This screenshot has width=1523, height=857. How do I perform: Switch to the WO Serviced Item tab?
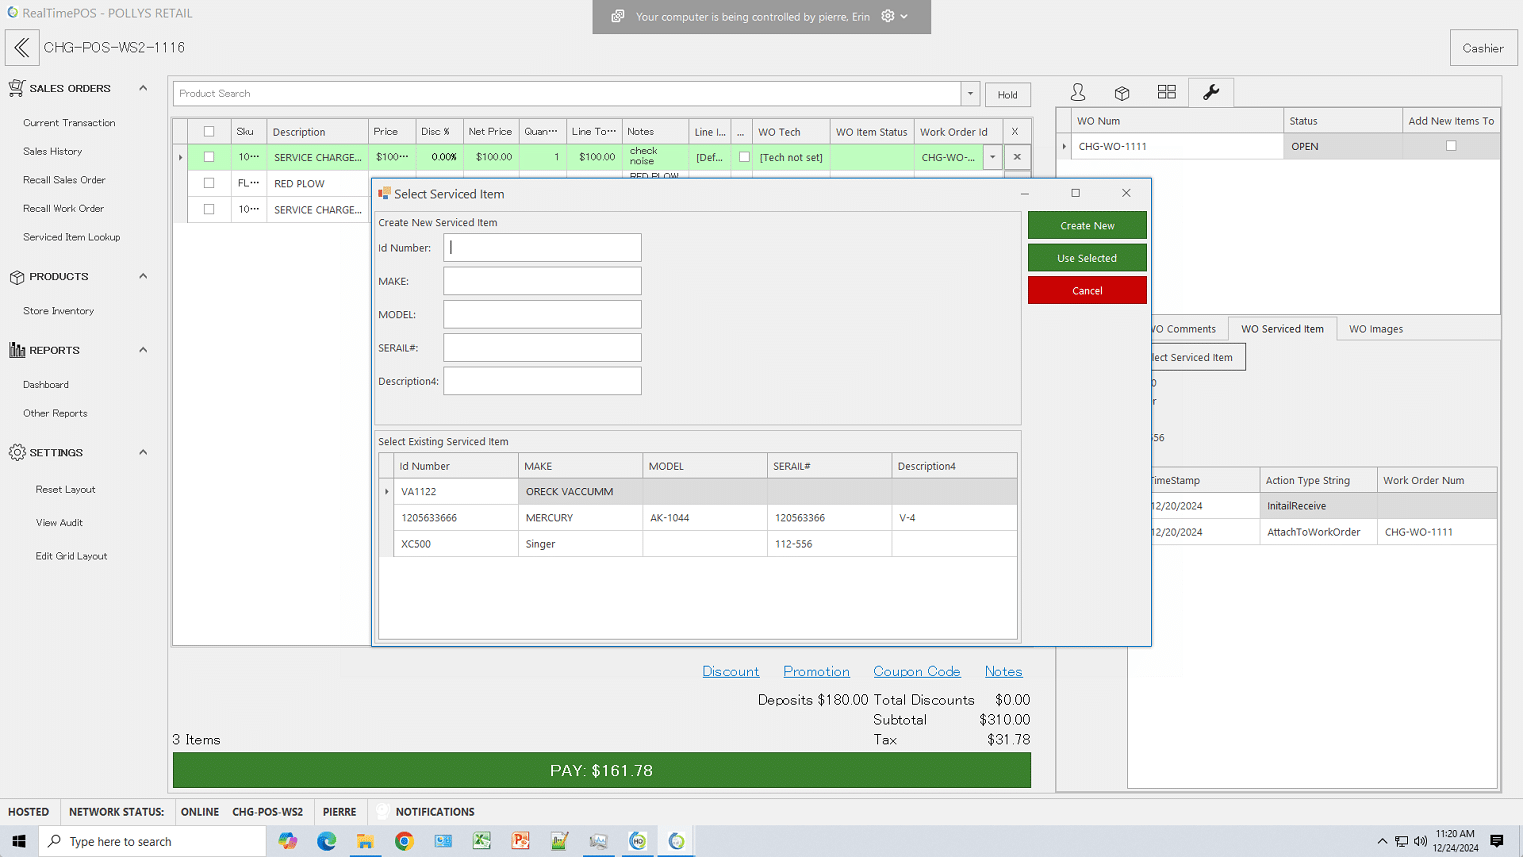(1282, 329)
